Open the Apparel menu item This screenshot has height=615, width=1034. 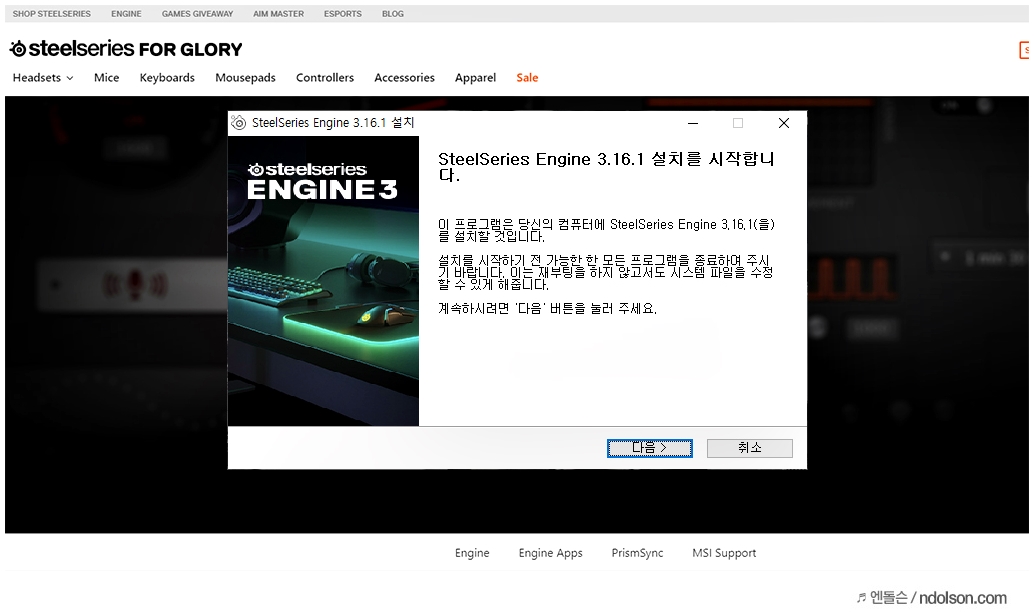pyautogui.click(x=475, y=78)
